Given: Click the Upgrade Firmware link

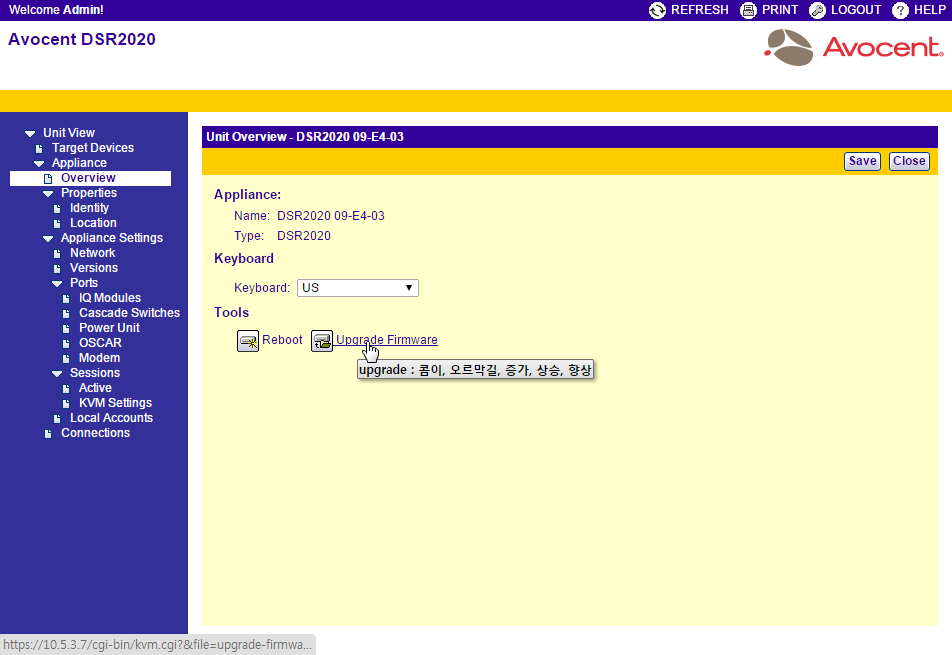Looking at the screenshot, I should [x=387, y=340].
